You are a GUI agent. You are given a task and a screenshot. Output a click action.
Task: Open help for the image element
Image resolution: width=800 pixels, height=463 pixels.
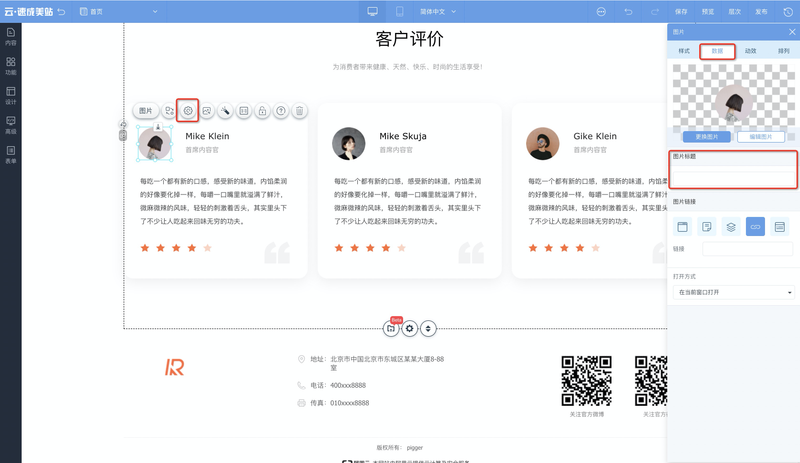(281, 111)
